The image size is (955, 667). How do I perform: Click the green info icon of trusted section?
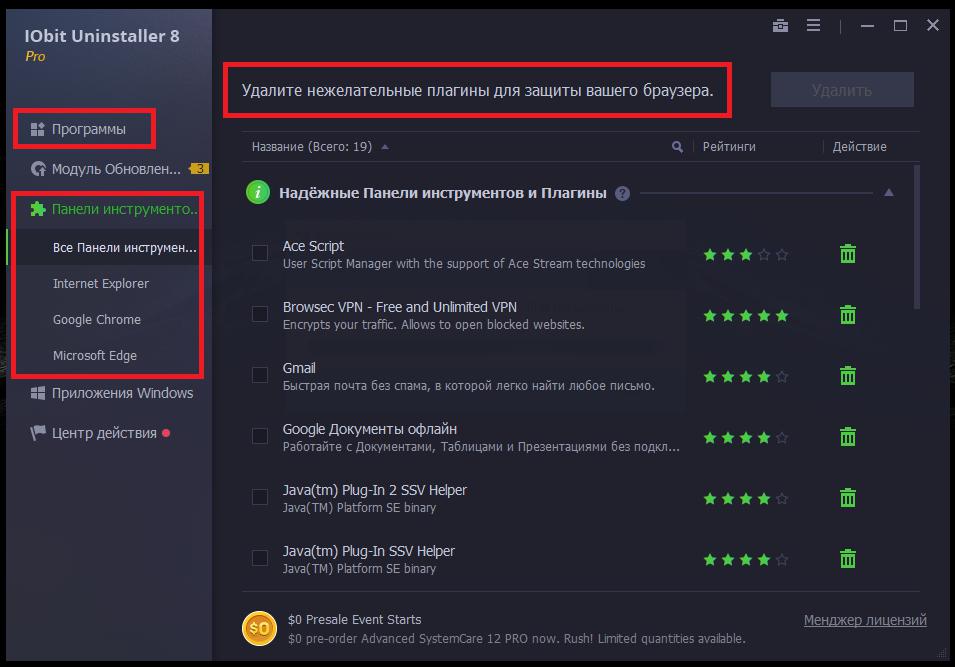(x=258, y=193)
